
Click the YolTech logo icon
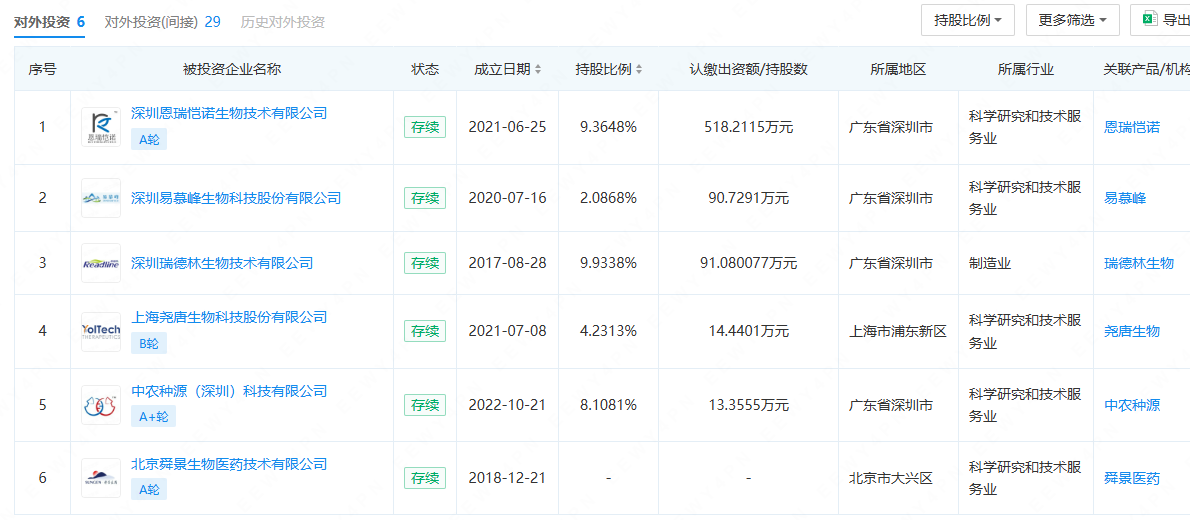(101, 331)
